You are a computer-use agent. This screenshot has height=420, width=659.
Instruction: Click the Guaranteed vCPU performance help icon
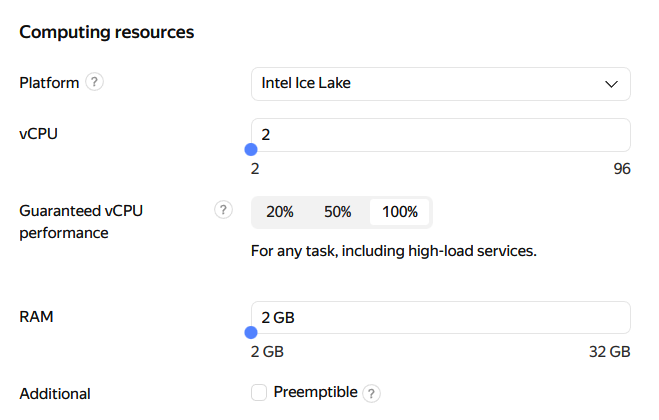point(223,210)
